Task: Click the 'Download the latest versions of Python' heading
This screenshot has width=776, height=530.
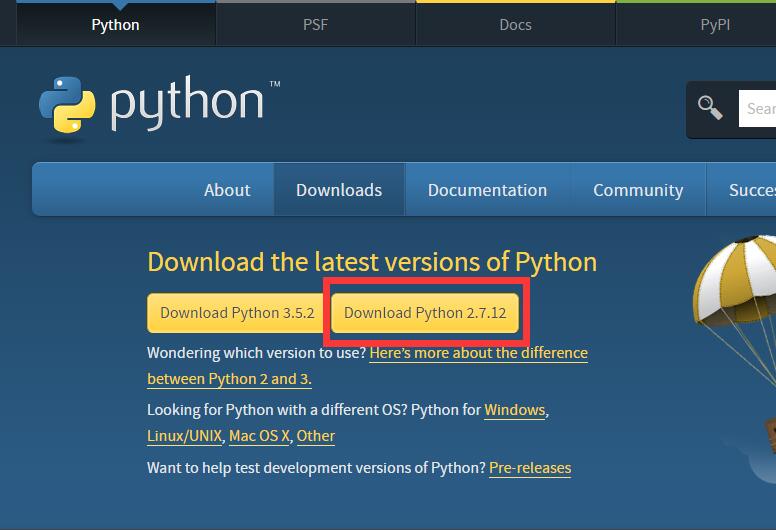Action: (372, 262)
